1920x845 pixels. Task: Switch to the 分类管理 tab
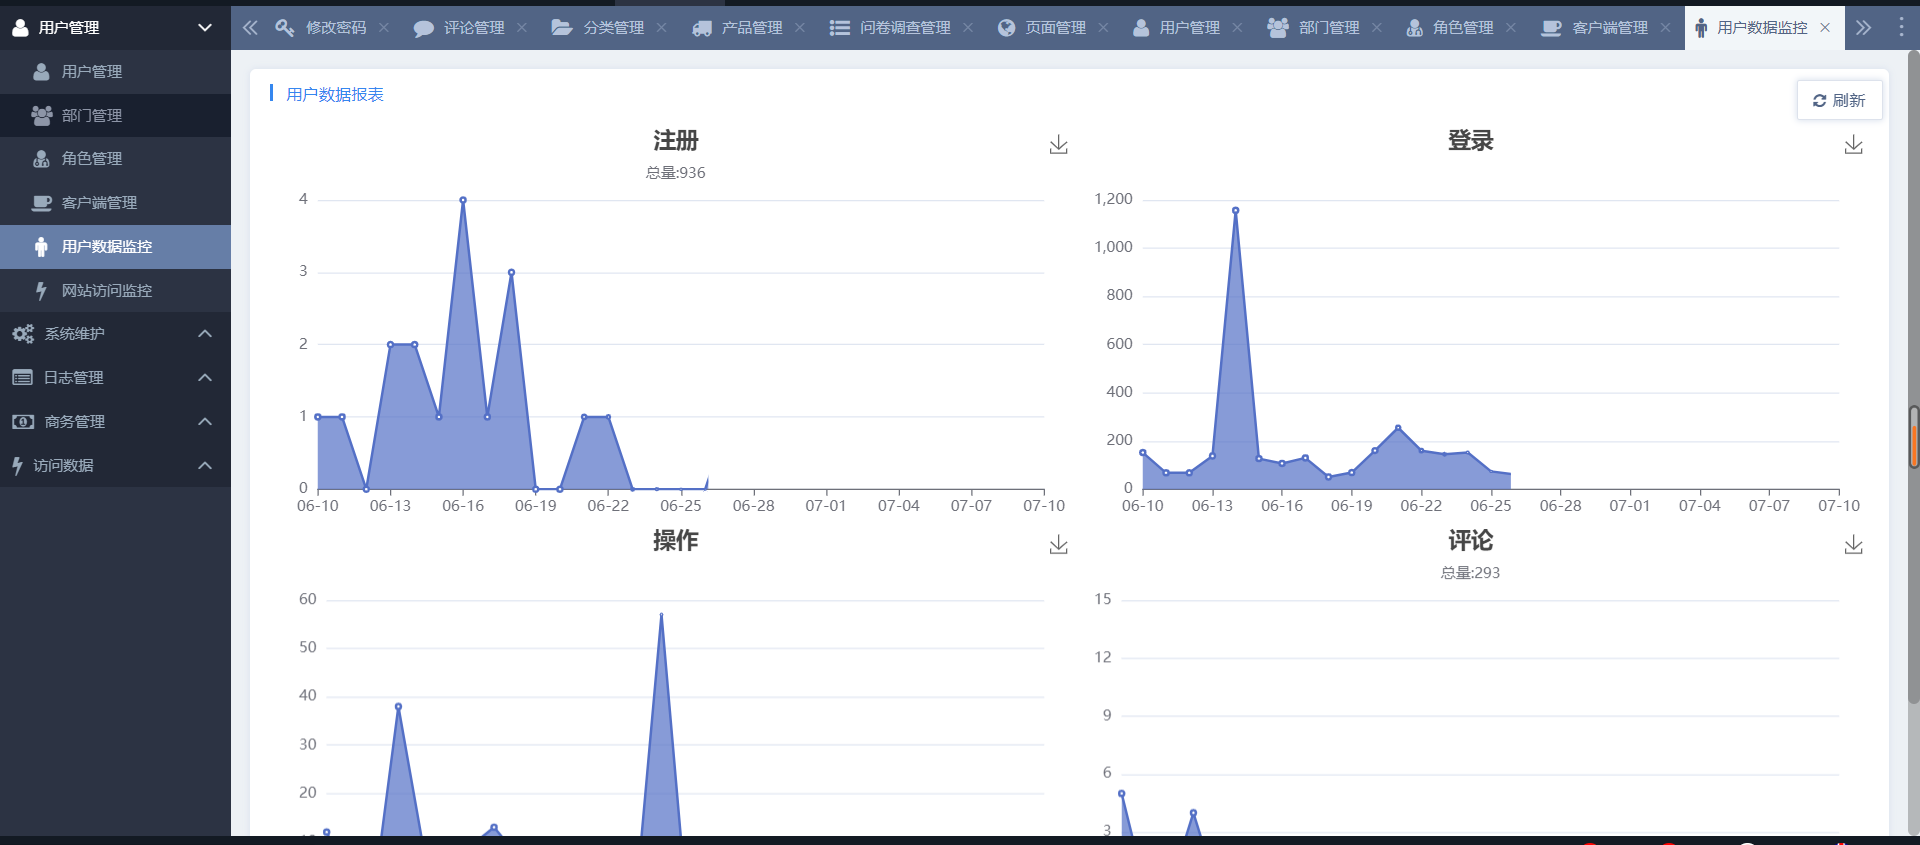(x=598, y=28)
